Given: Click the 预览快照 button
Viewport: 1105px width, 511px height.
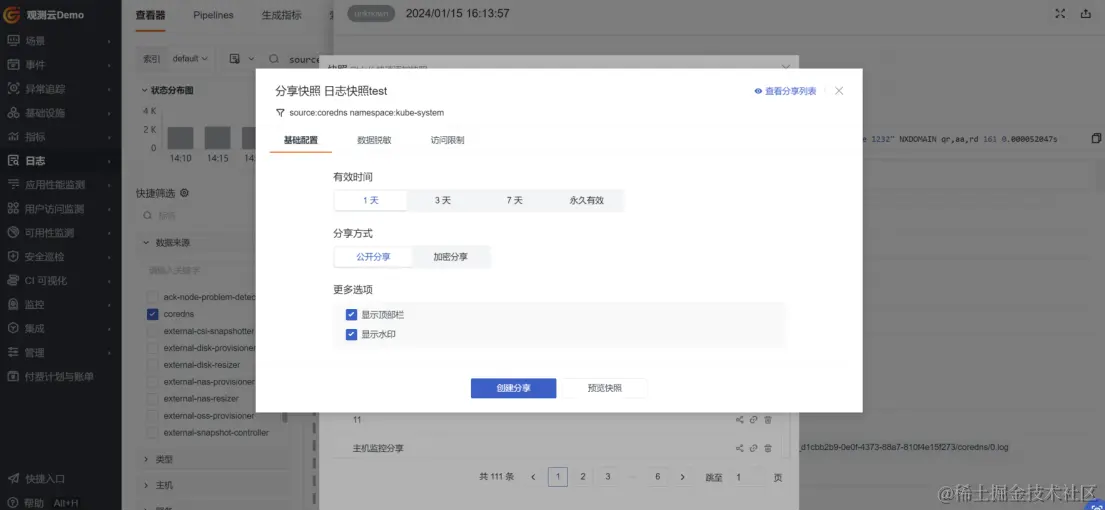Looking at the screenshot, I should (605, 388).
